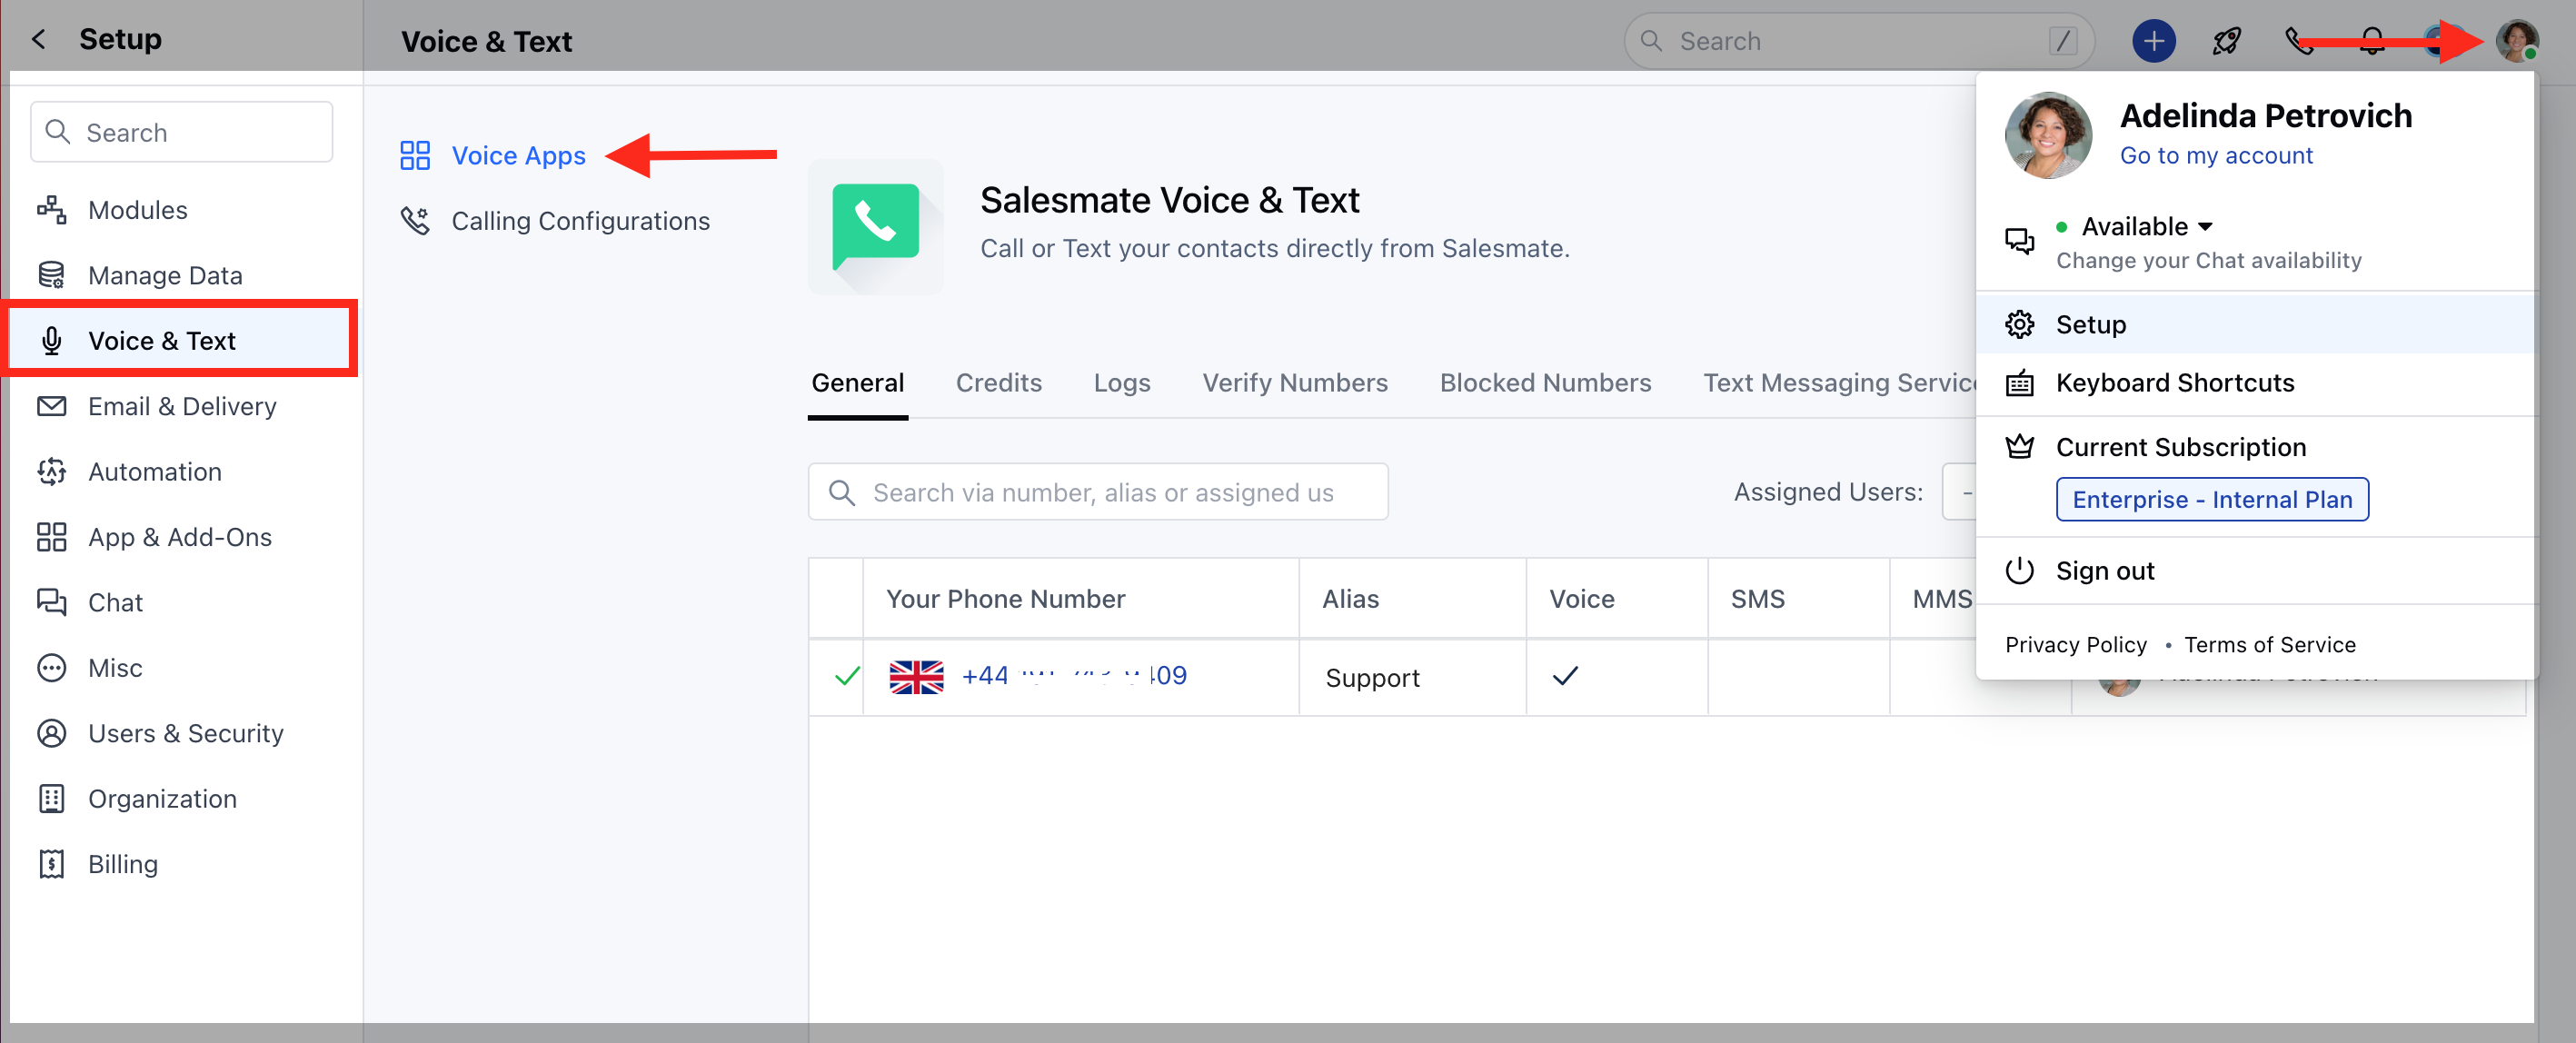Click the UK flag icon in number row
Image resolution: width=2576 pixels, height=1043 pixels.
tap(915, 677)
